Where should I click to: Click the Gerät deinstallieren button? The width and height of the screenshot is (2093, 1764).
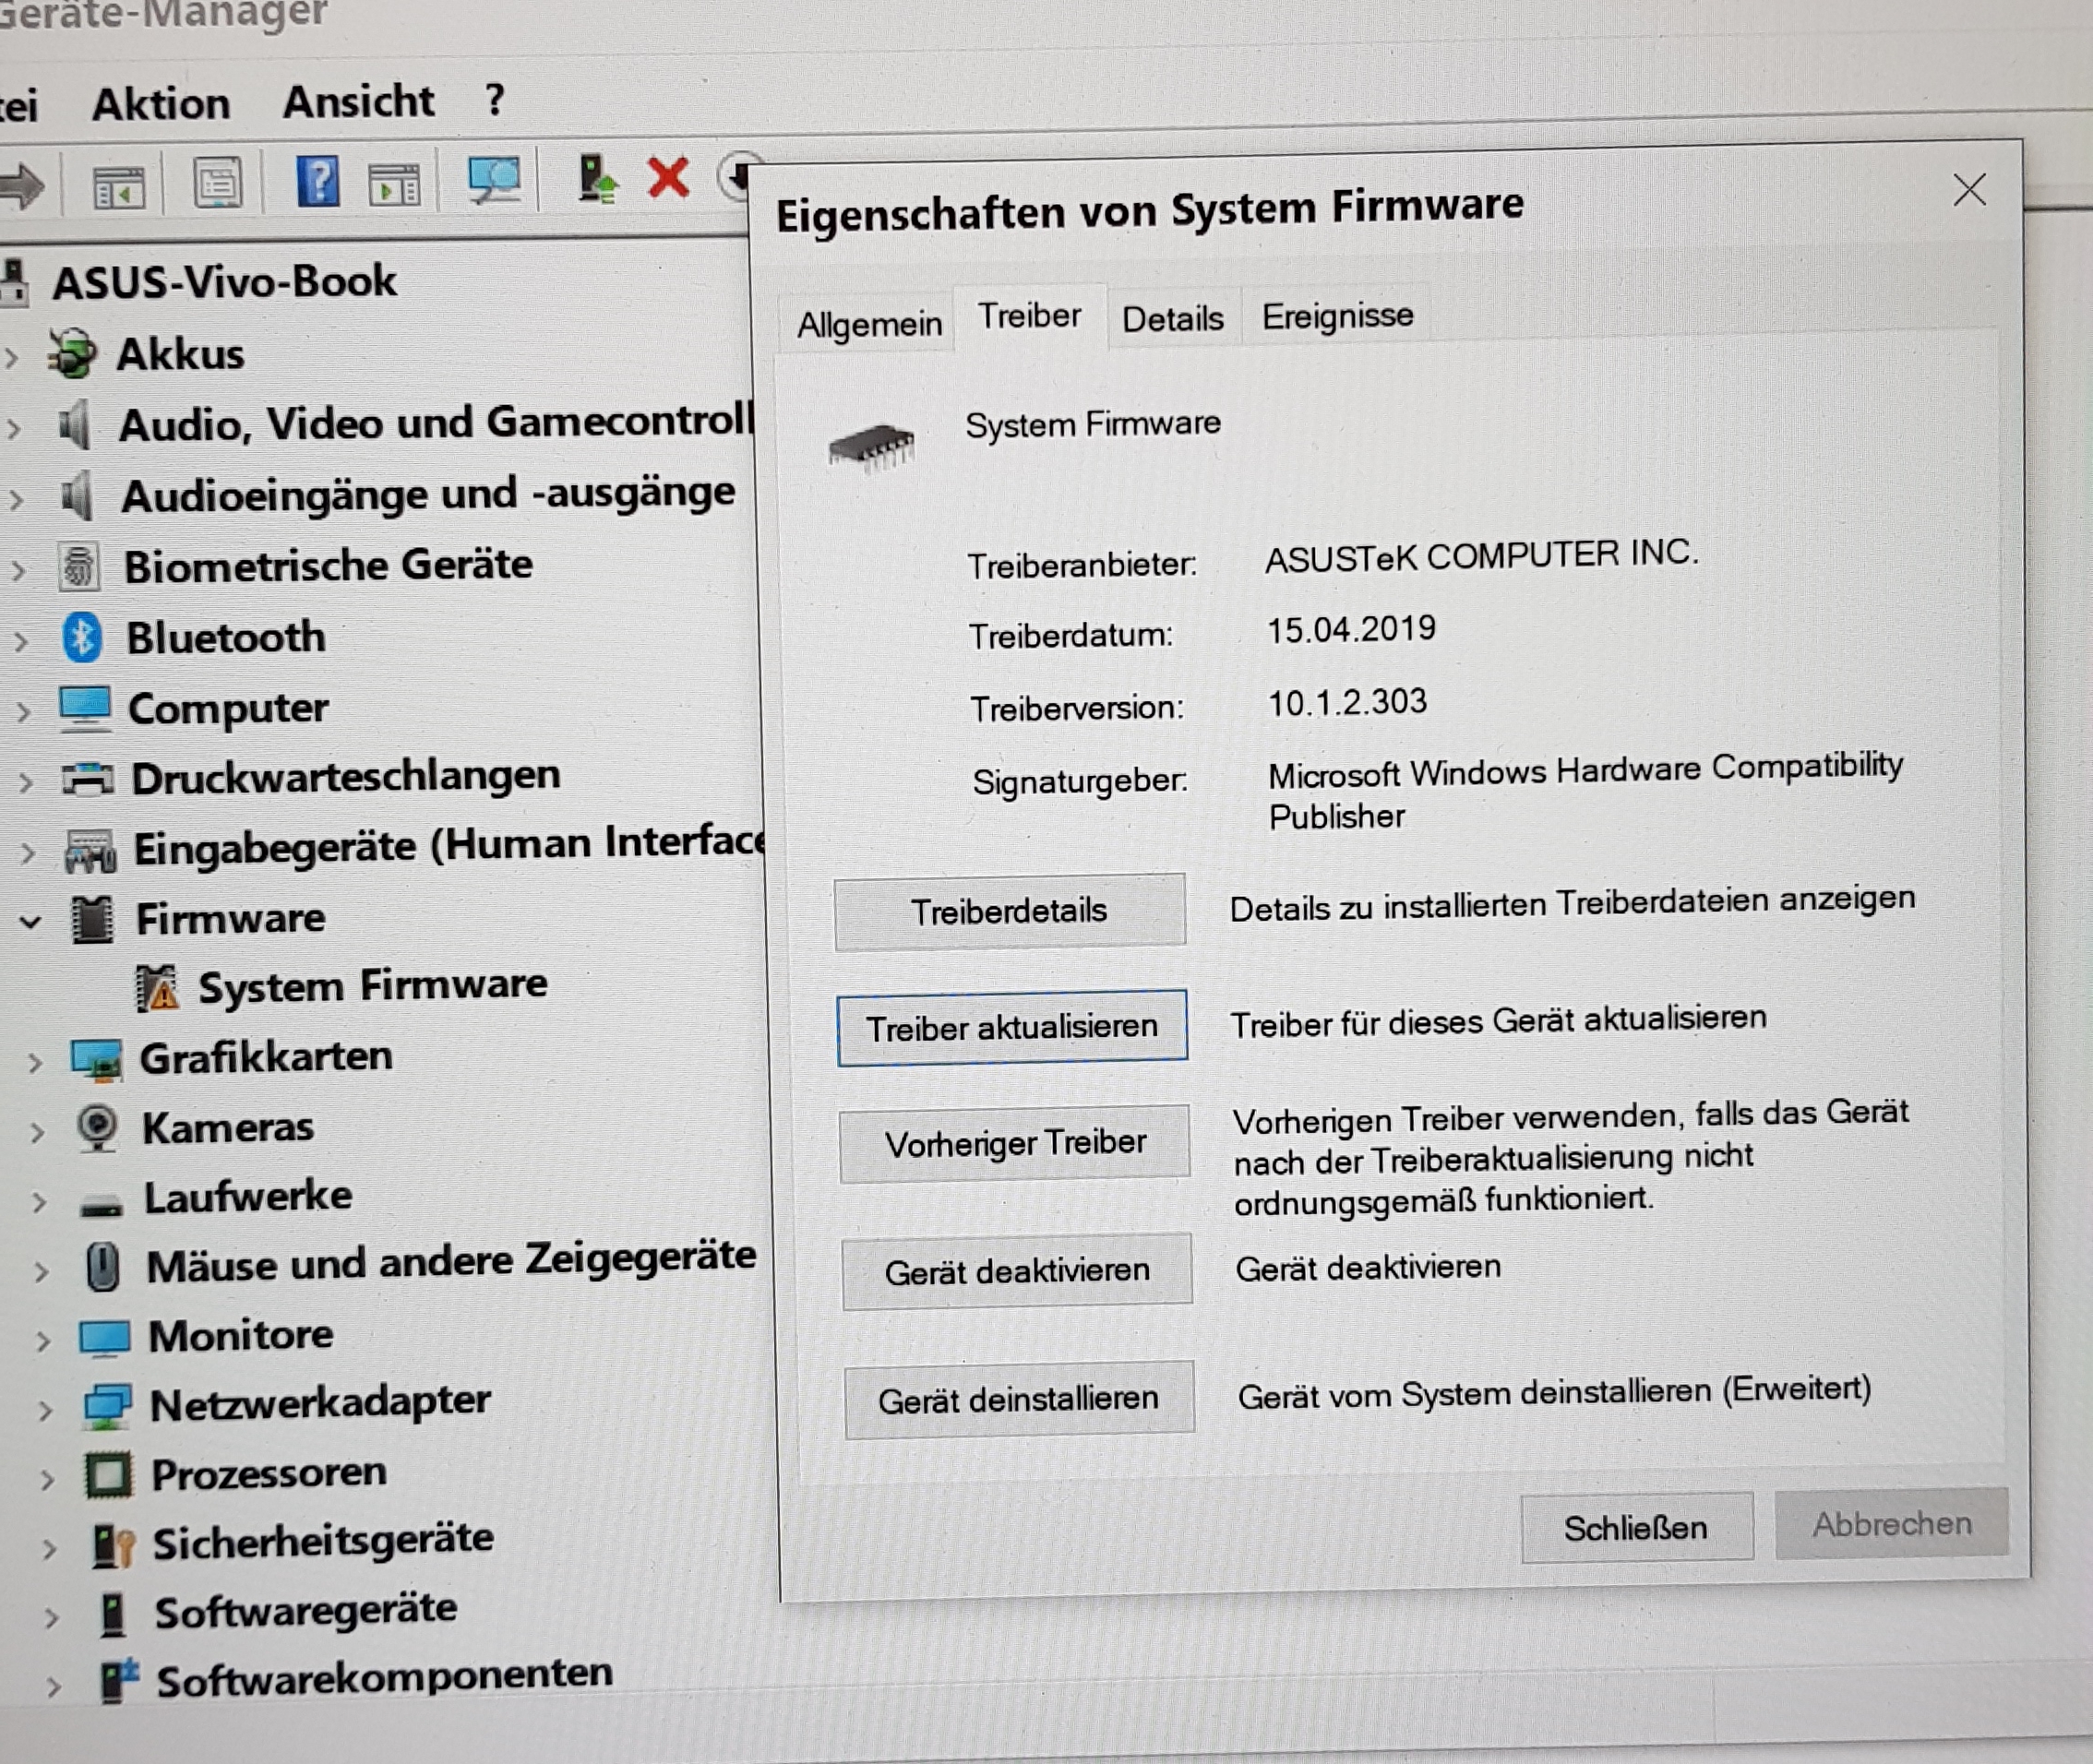(x=1018, y=1399)
